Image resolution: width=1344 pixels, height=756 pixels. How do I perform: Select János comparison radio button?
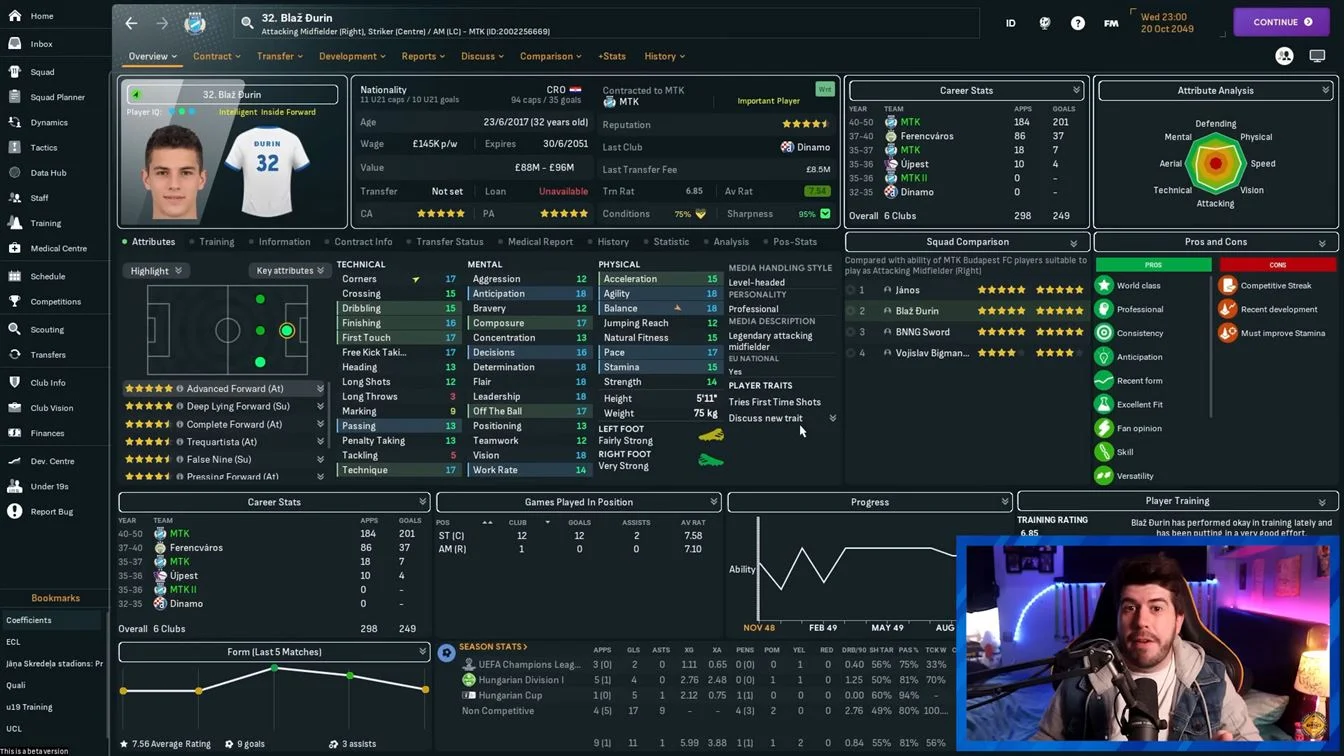(x=851, y=290)
